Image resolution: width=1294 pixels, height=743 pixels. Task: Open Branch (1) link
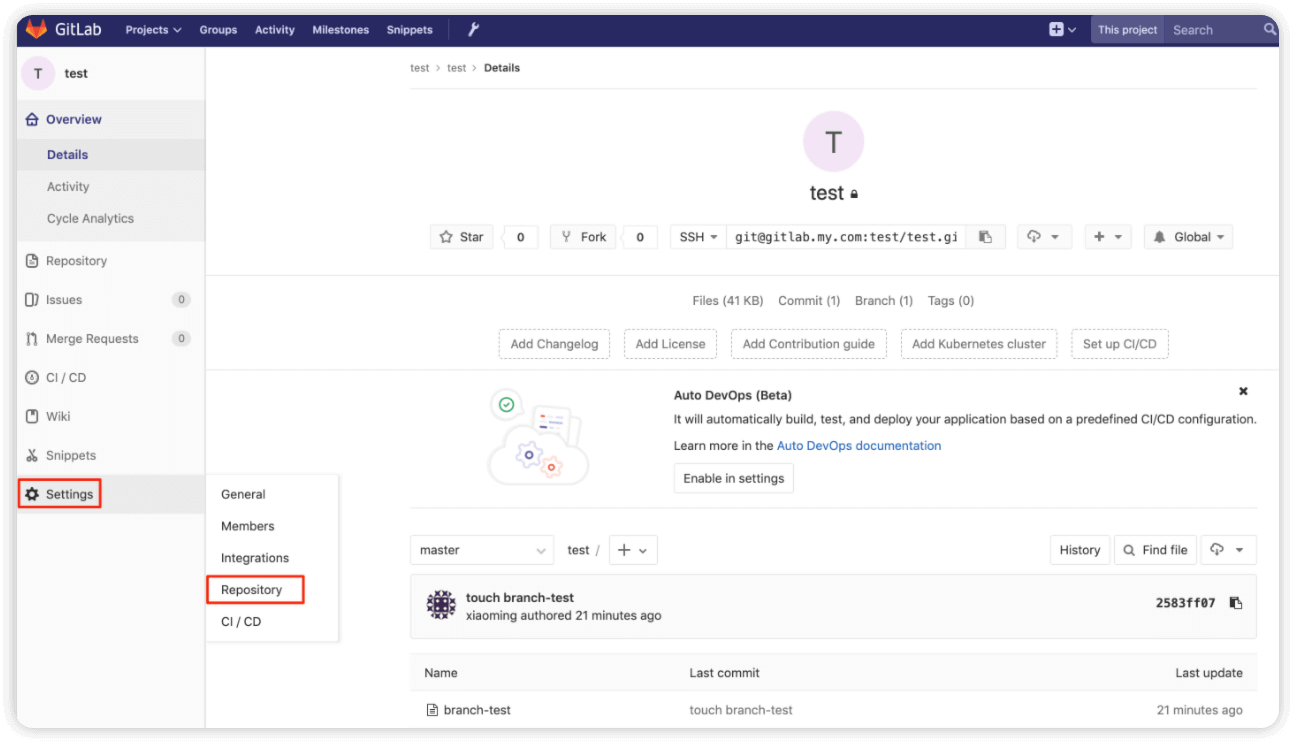884,301
